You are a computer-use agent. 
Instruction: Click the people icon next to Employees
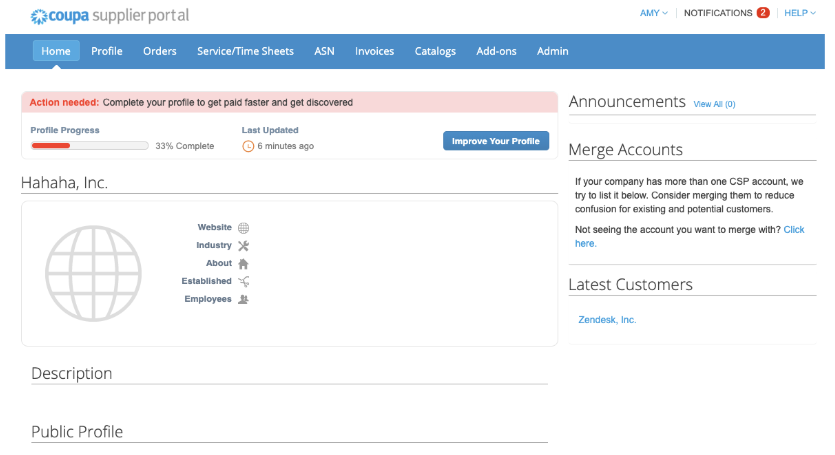click(x=243, y=300)
